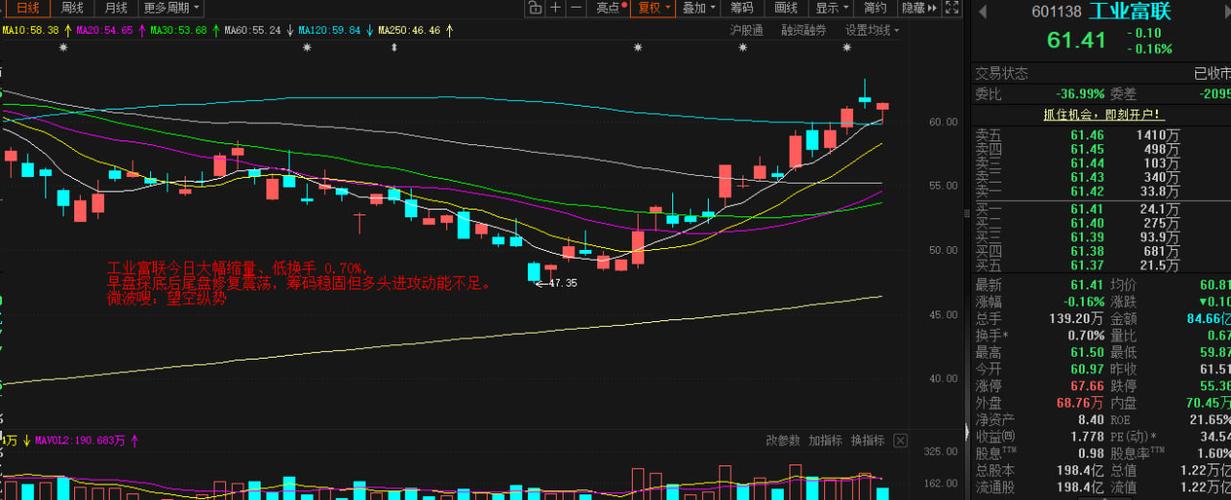Click the MA30:53.68 indicator label
The height and width of the screenshot is (500, 1231).
click(180, 31)
